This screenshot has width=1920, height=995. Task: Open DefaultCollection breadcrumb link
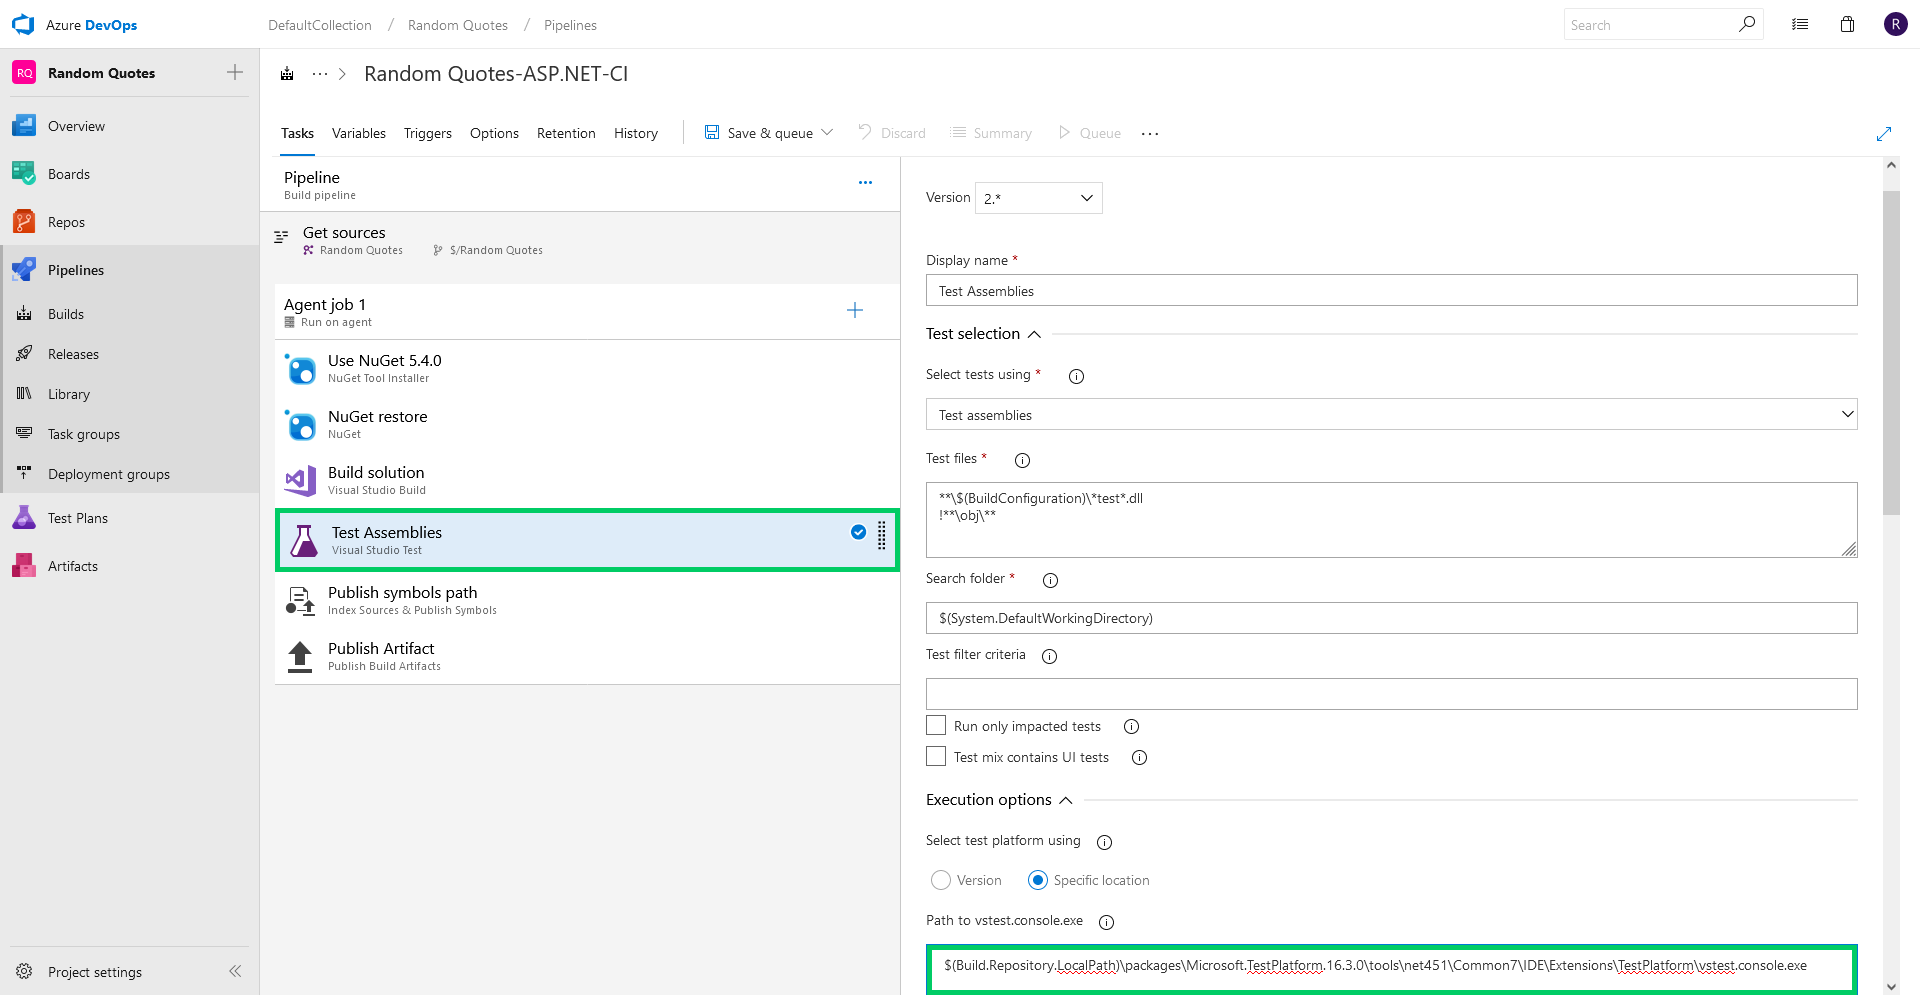click(320, 25)
